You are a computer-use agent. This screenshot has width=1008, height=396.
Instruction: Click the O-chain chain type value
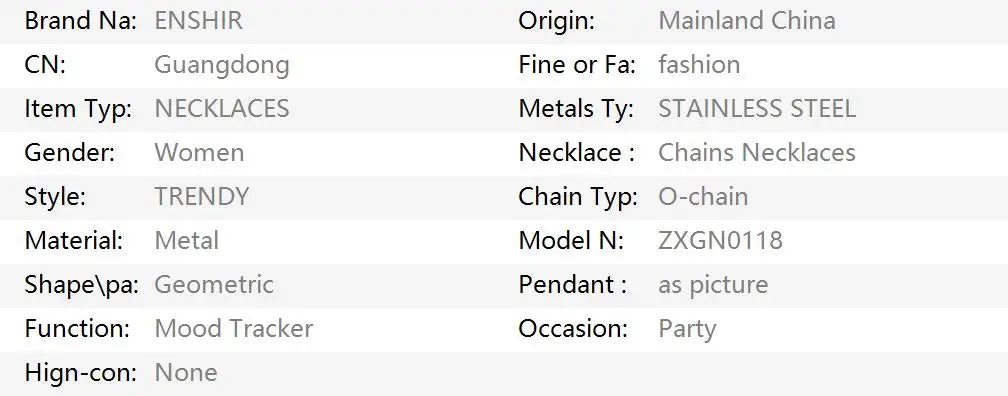(x=703, y=196)
